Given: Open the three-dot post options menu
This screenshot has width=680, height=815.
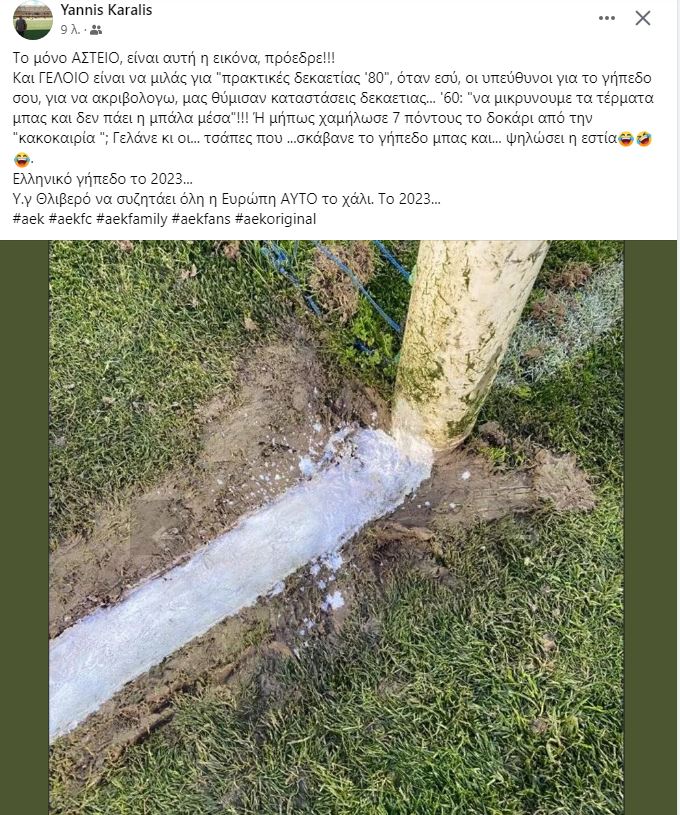Looking at the screenshot, I should 607,18.
